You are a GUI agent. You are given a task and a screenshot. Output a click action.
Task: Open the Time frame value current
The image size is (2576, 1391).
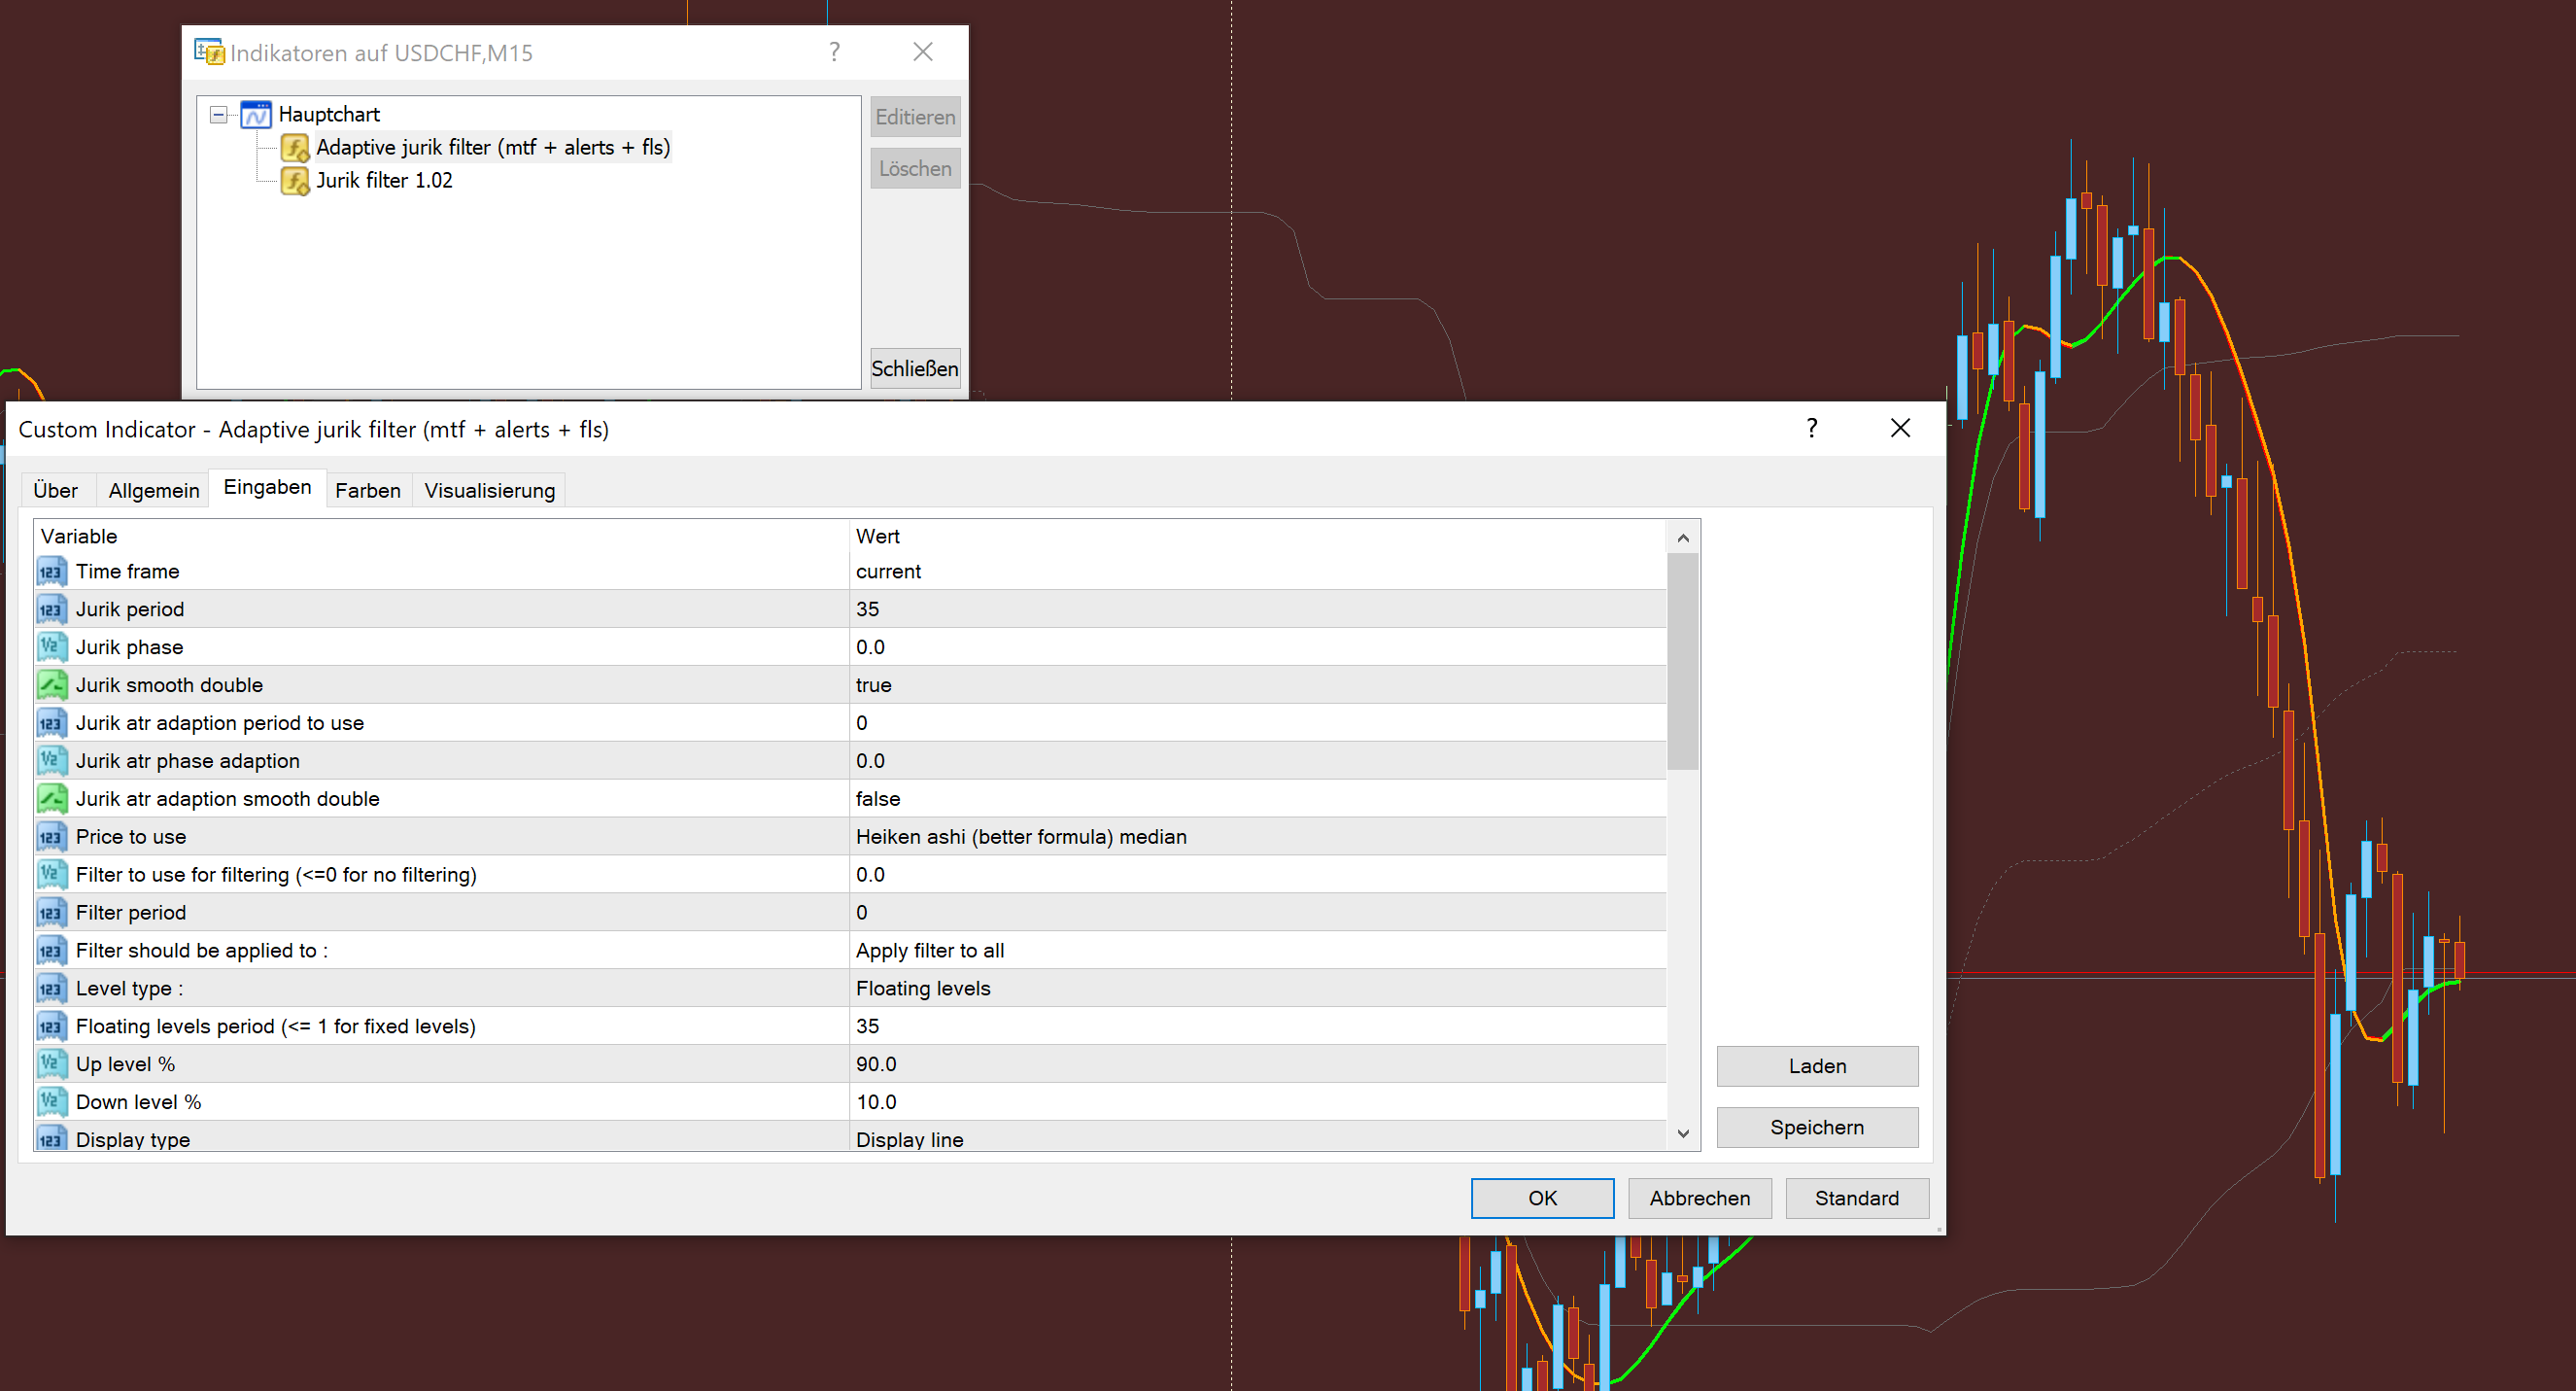888,571
